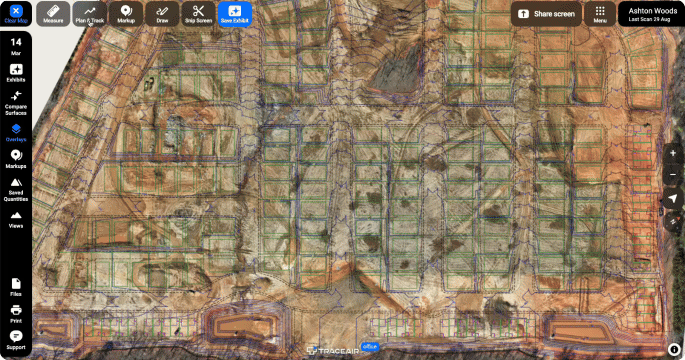Open the Exhibits panel

click(16, 73)
